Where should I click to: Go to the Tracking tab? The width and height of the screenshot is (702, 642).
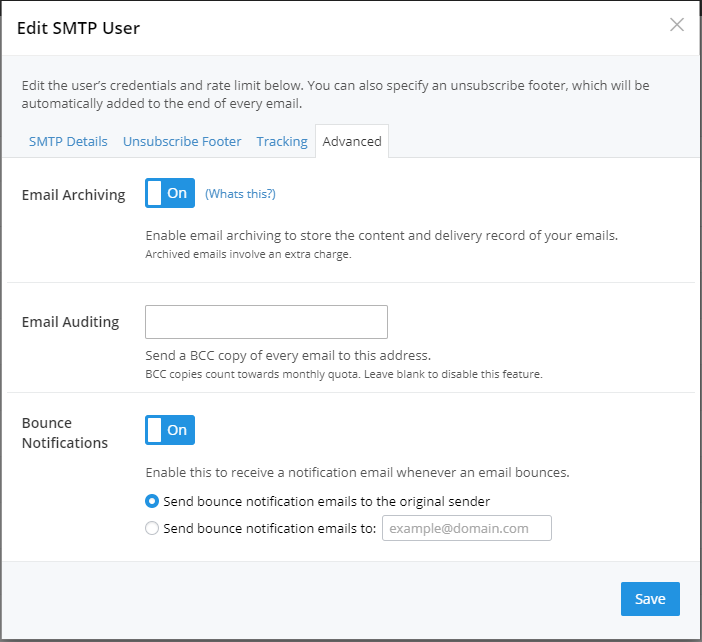[x=282, y=141]
